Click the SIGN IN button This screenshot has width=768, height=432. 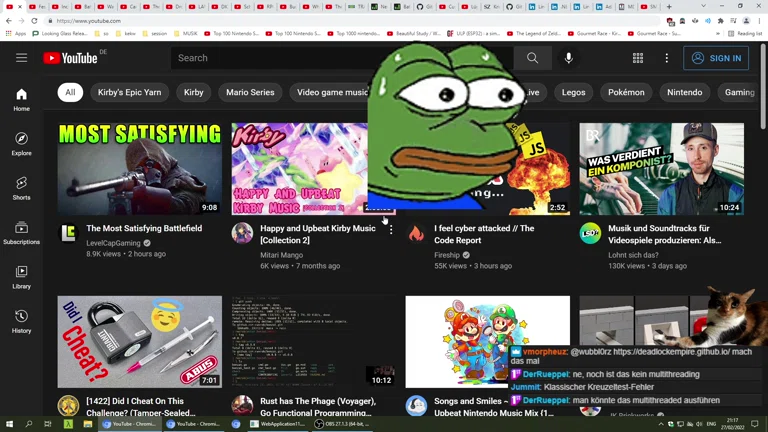pos(716,58)
